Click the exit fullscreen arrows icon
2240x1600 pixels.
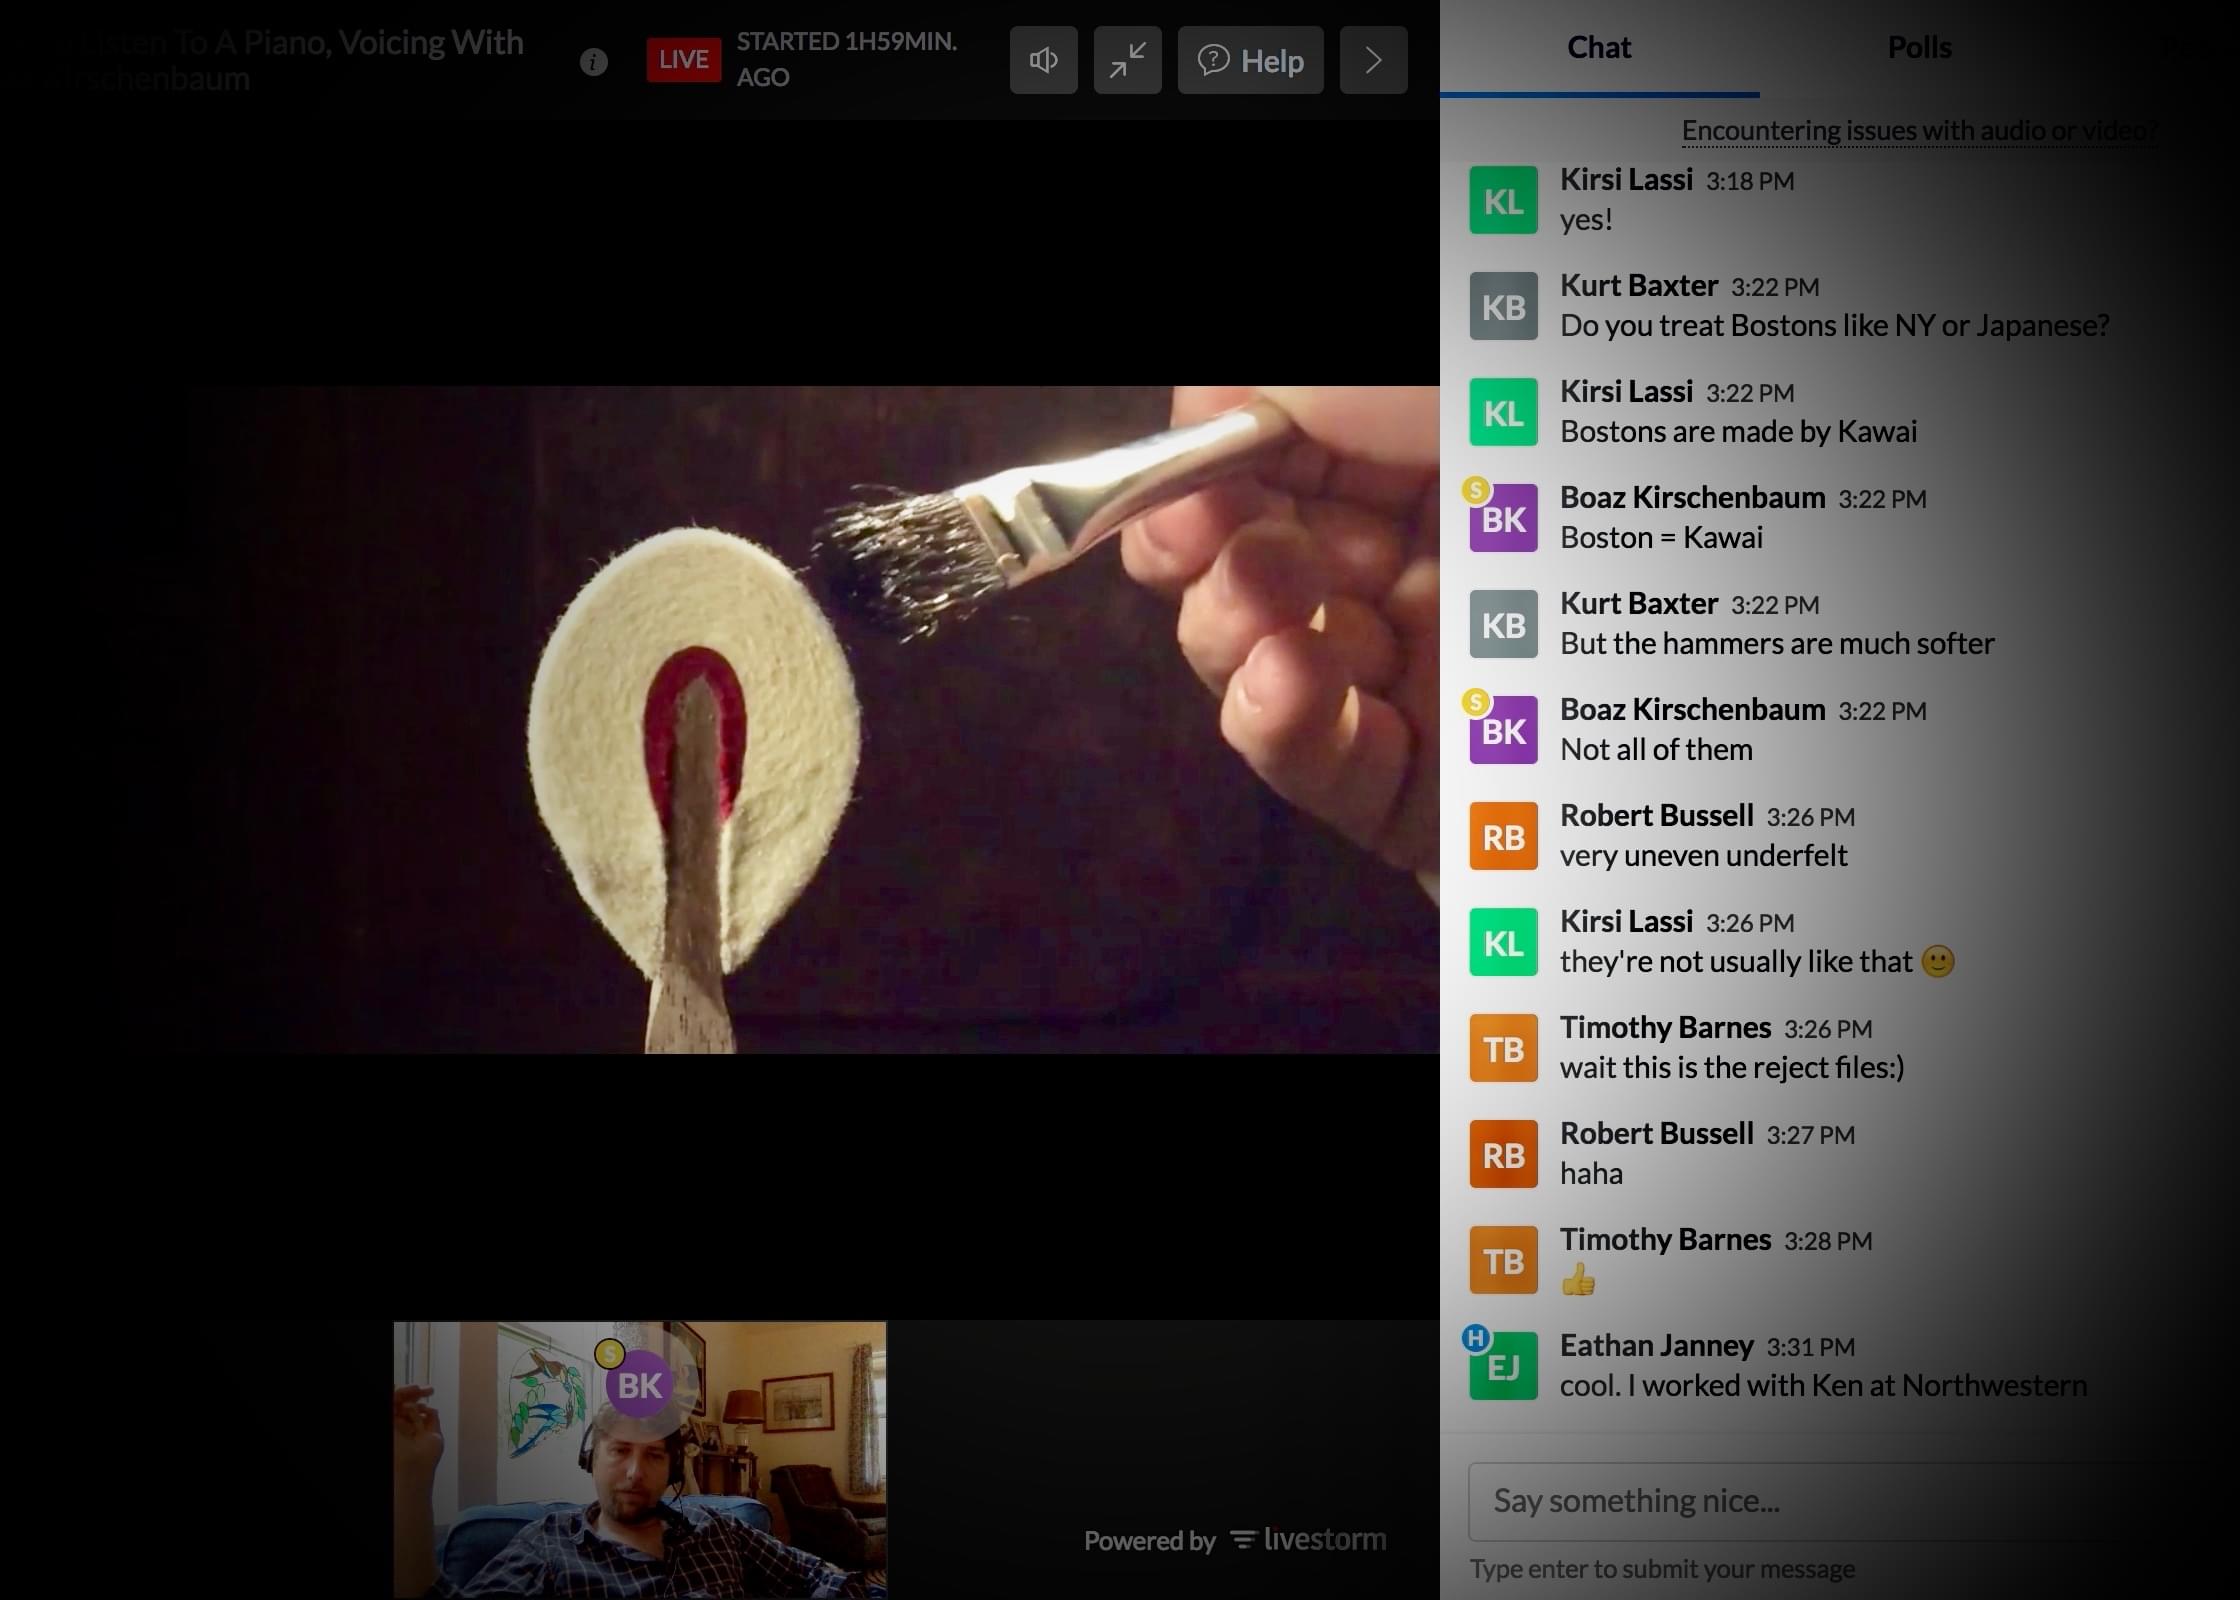point(1127,61)
